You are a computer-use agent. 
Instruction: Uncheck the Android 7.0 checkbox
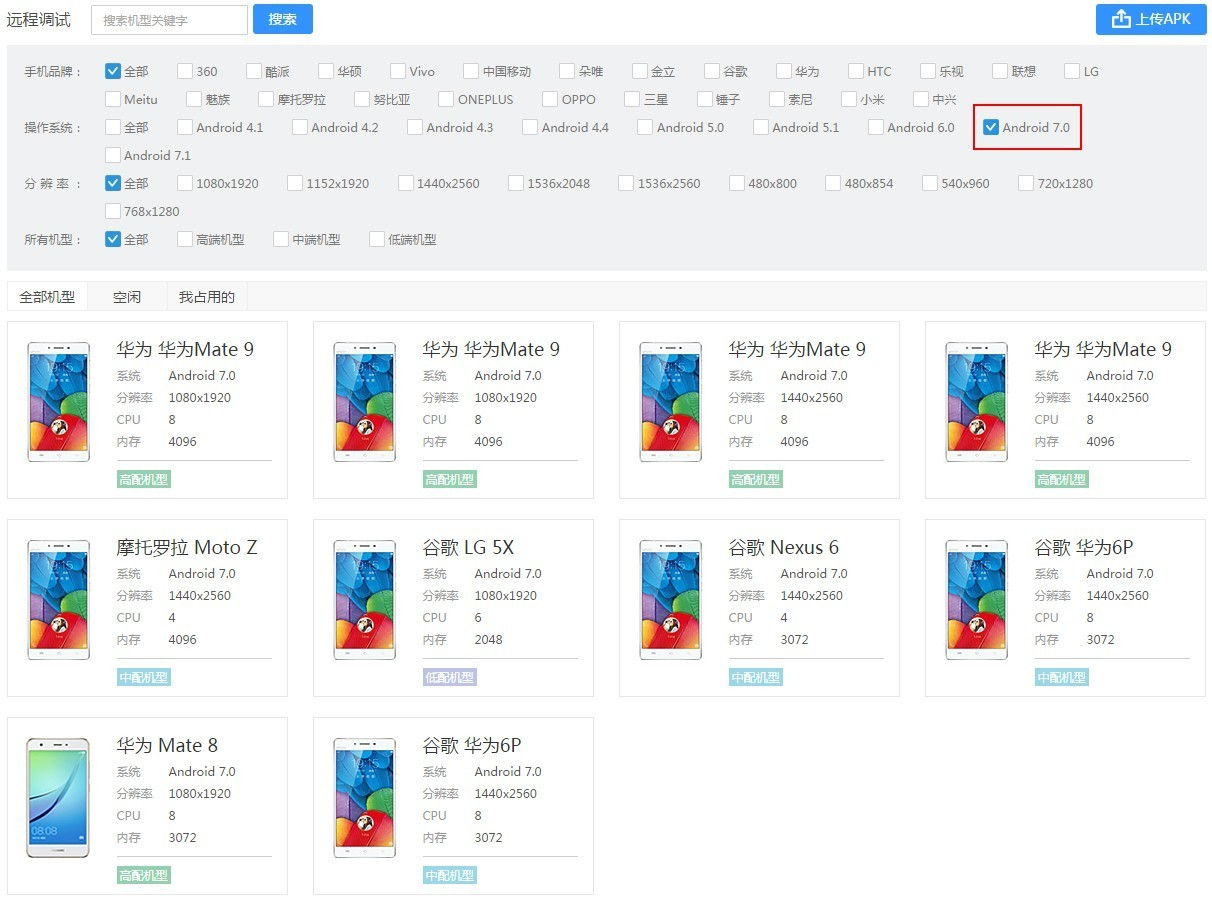pos(991,127)
